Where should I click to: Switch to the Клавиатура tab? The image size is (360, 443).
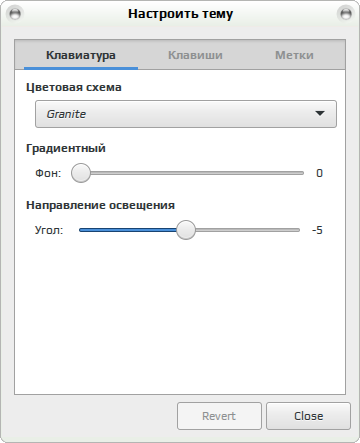81,55
